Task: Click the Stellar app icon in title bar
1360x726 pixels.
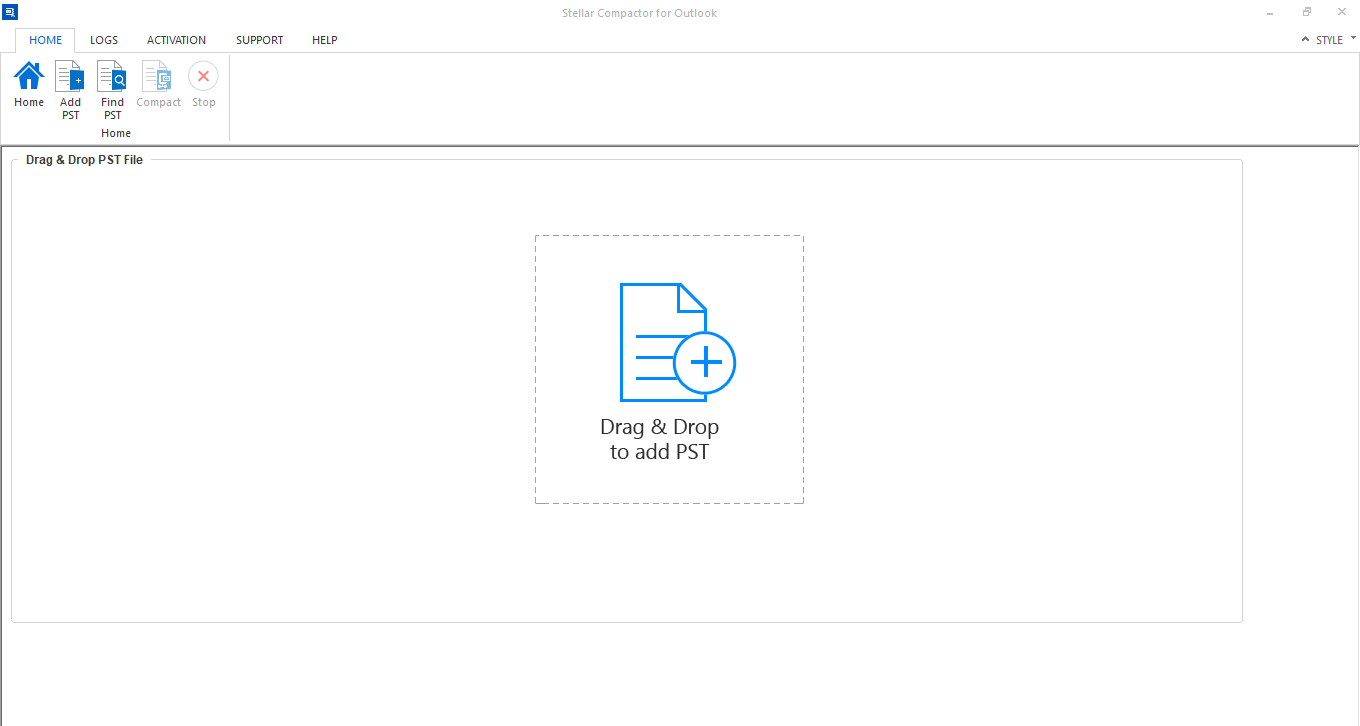Action: coord(10,12)
